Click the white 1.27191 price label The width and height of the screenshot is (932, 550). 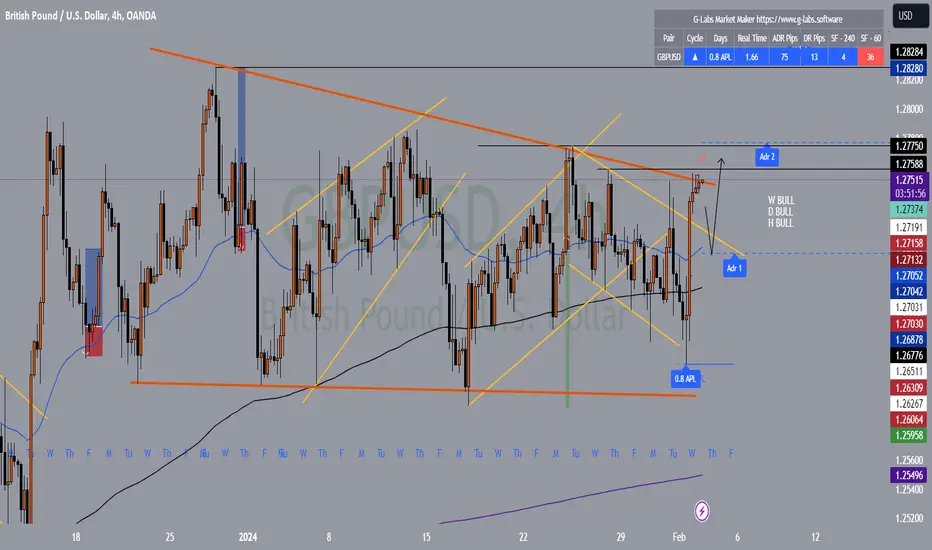click(908, 227)
